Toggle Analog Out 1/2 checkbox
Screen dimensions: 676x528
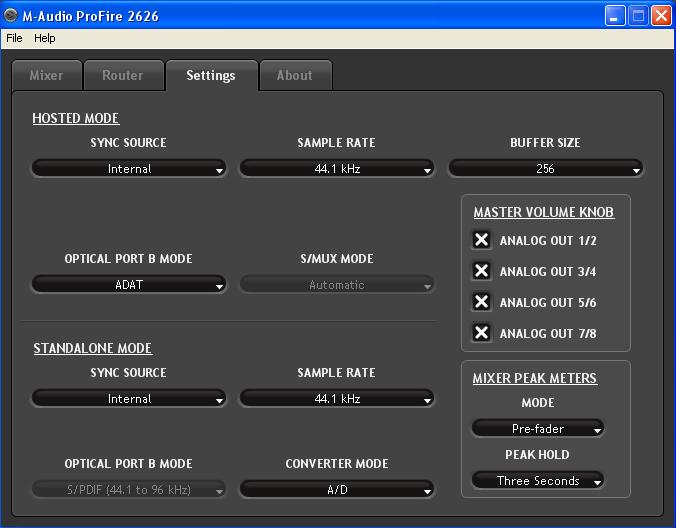pos(481,240)
